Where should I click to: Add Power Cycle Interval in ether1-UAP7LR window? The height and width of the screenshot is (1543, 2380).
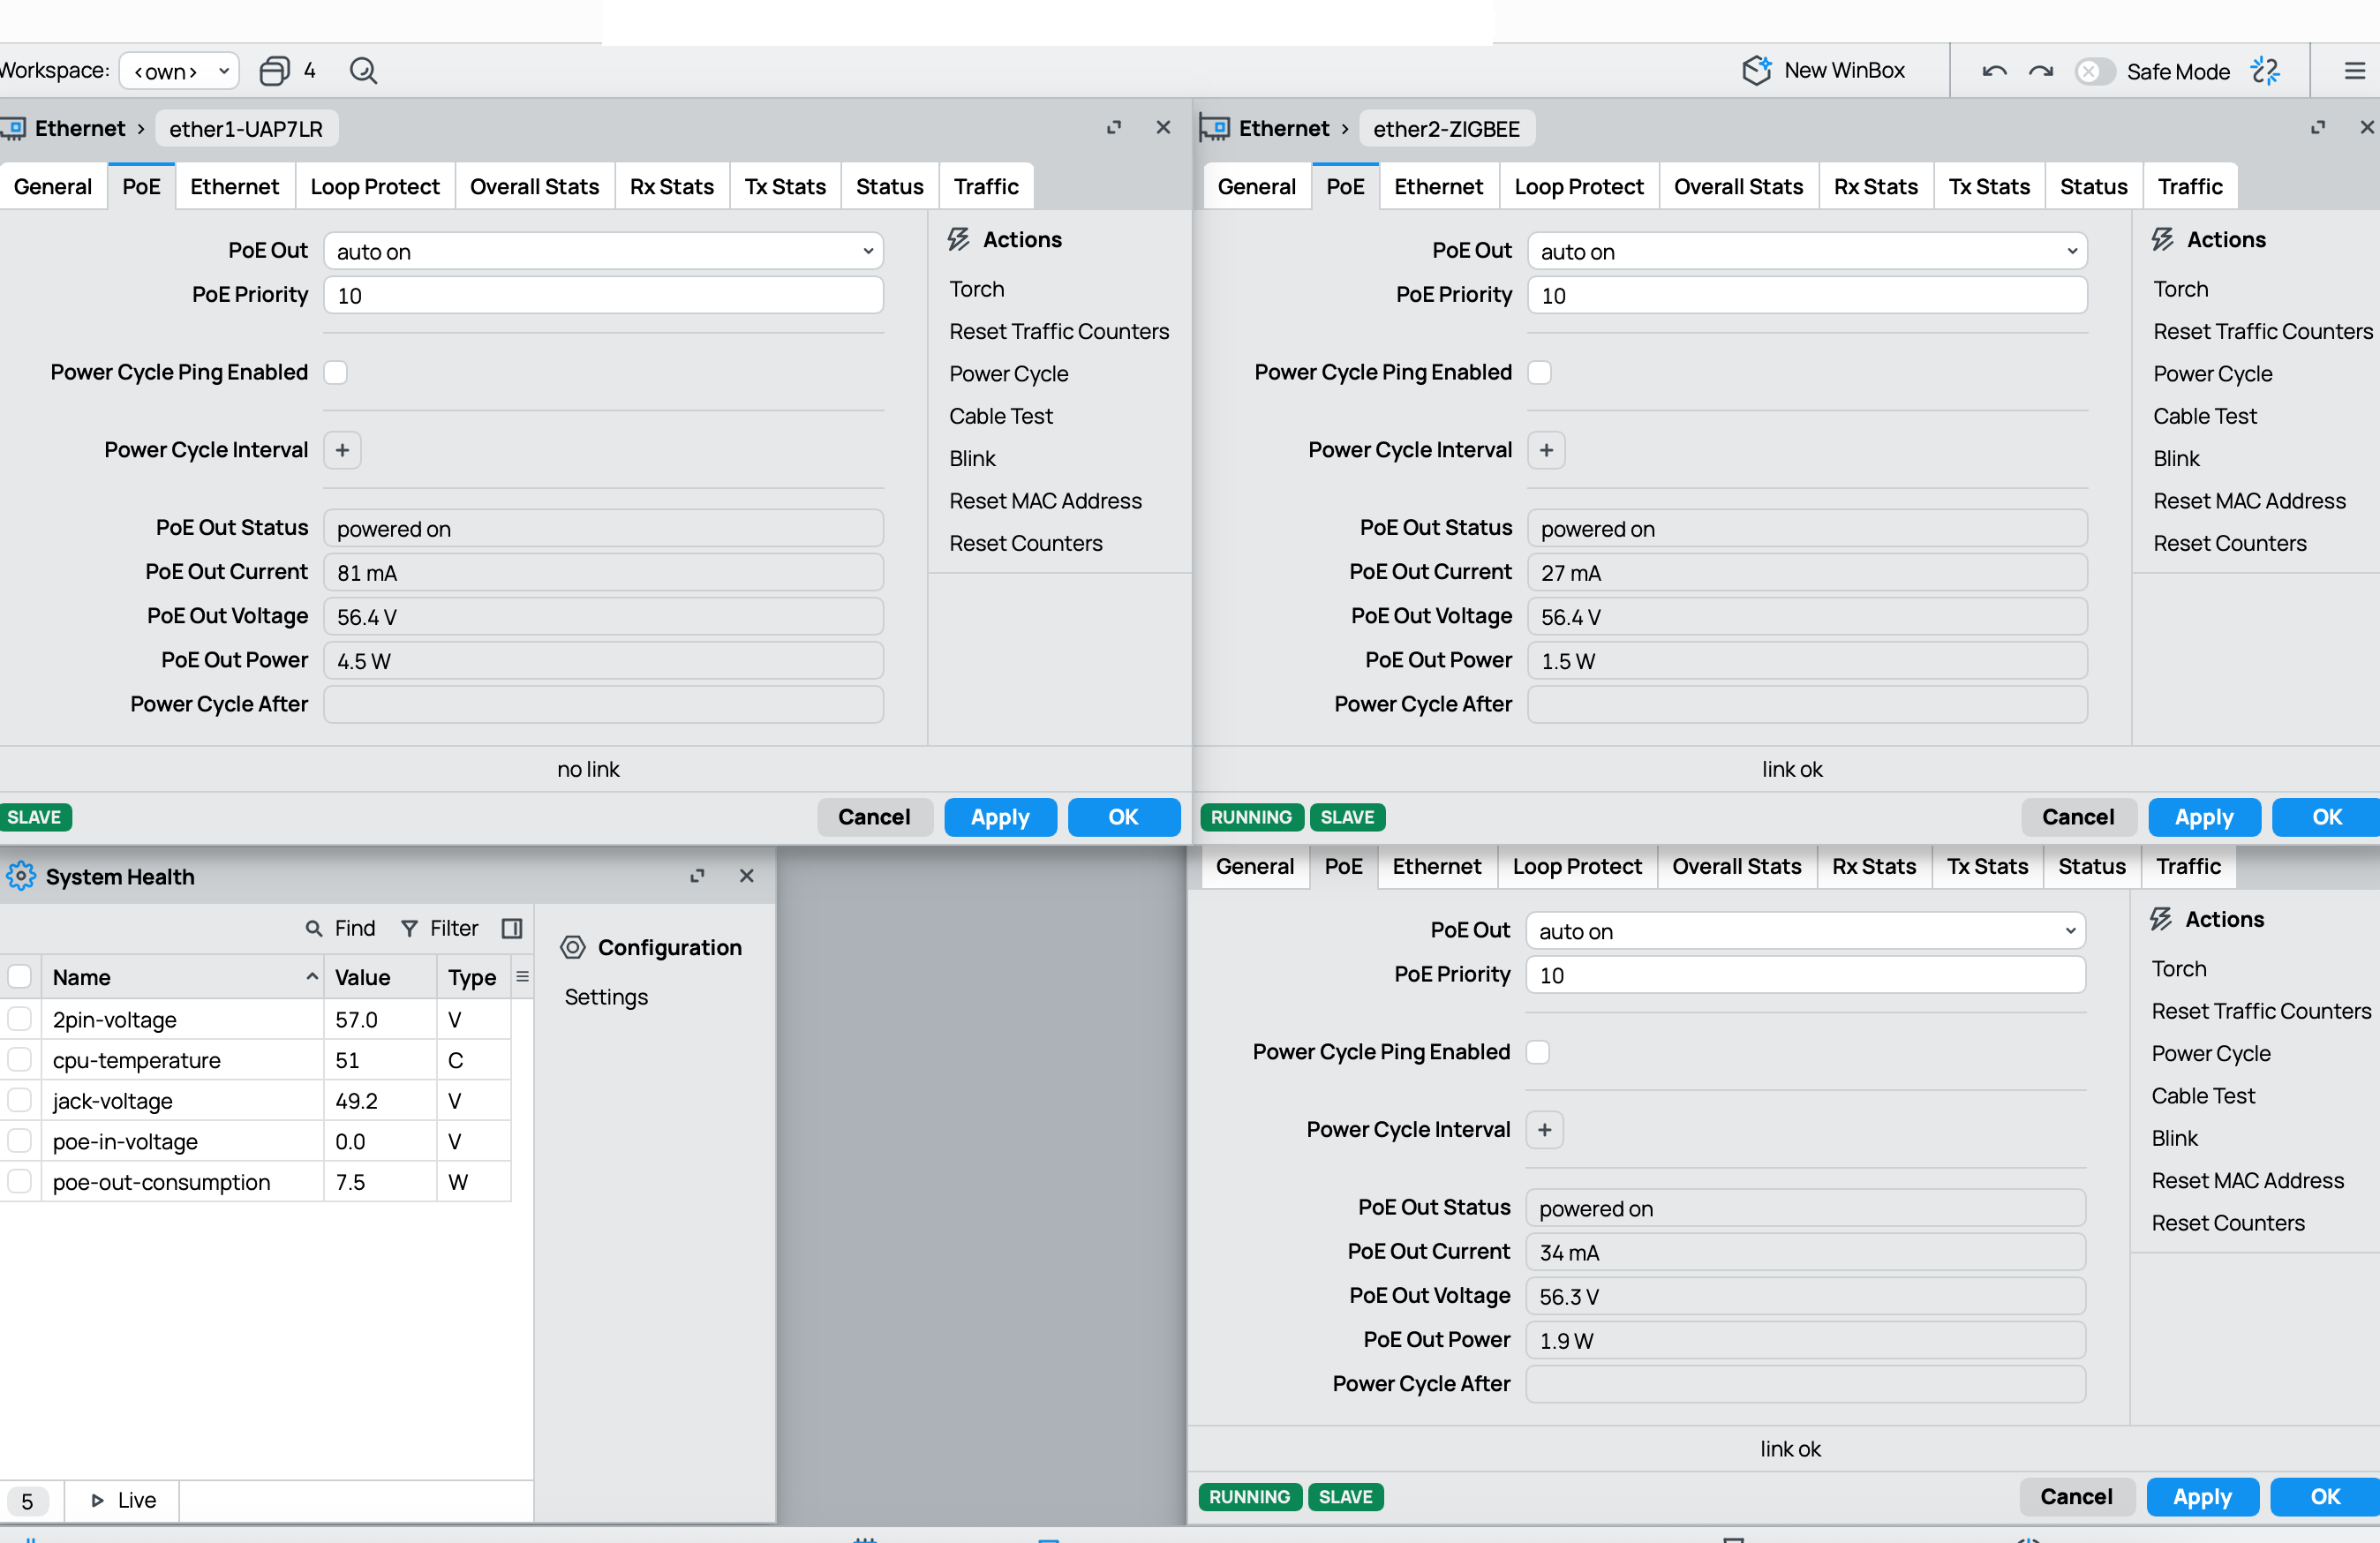point(342,450)
